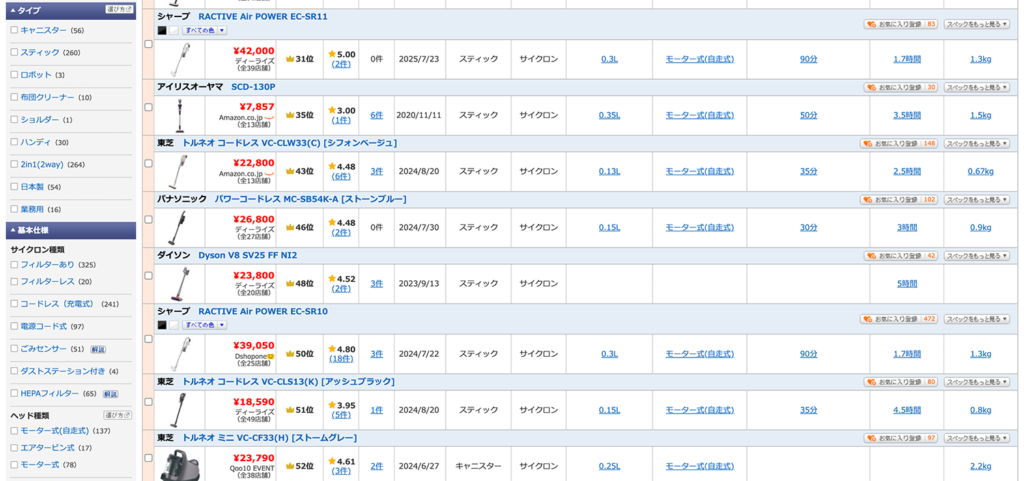Click the ¥7,857 price for SCD-130P
This screenshot has width=1024, height=481.
tap(256, 106)
